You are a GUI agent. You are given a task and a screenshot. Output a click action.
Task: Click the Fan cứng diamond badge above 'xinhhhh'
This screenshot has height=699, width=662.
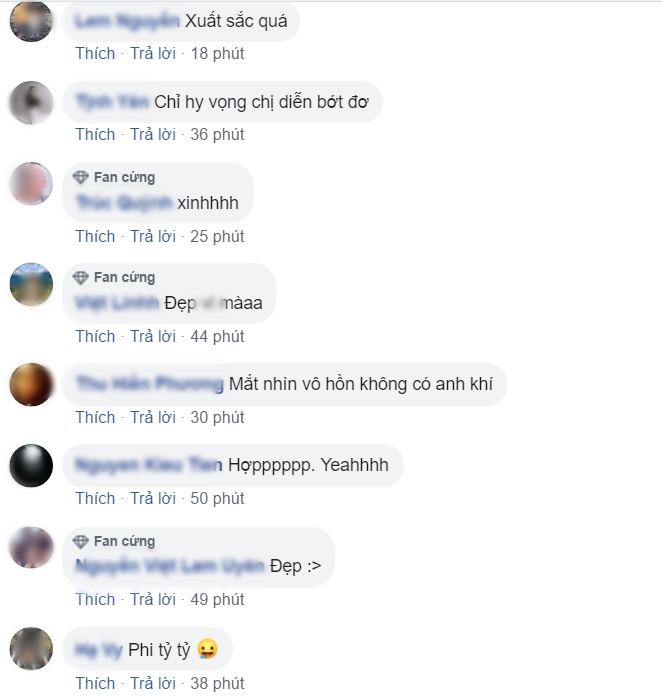point(81,177)
